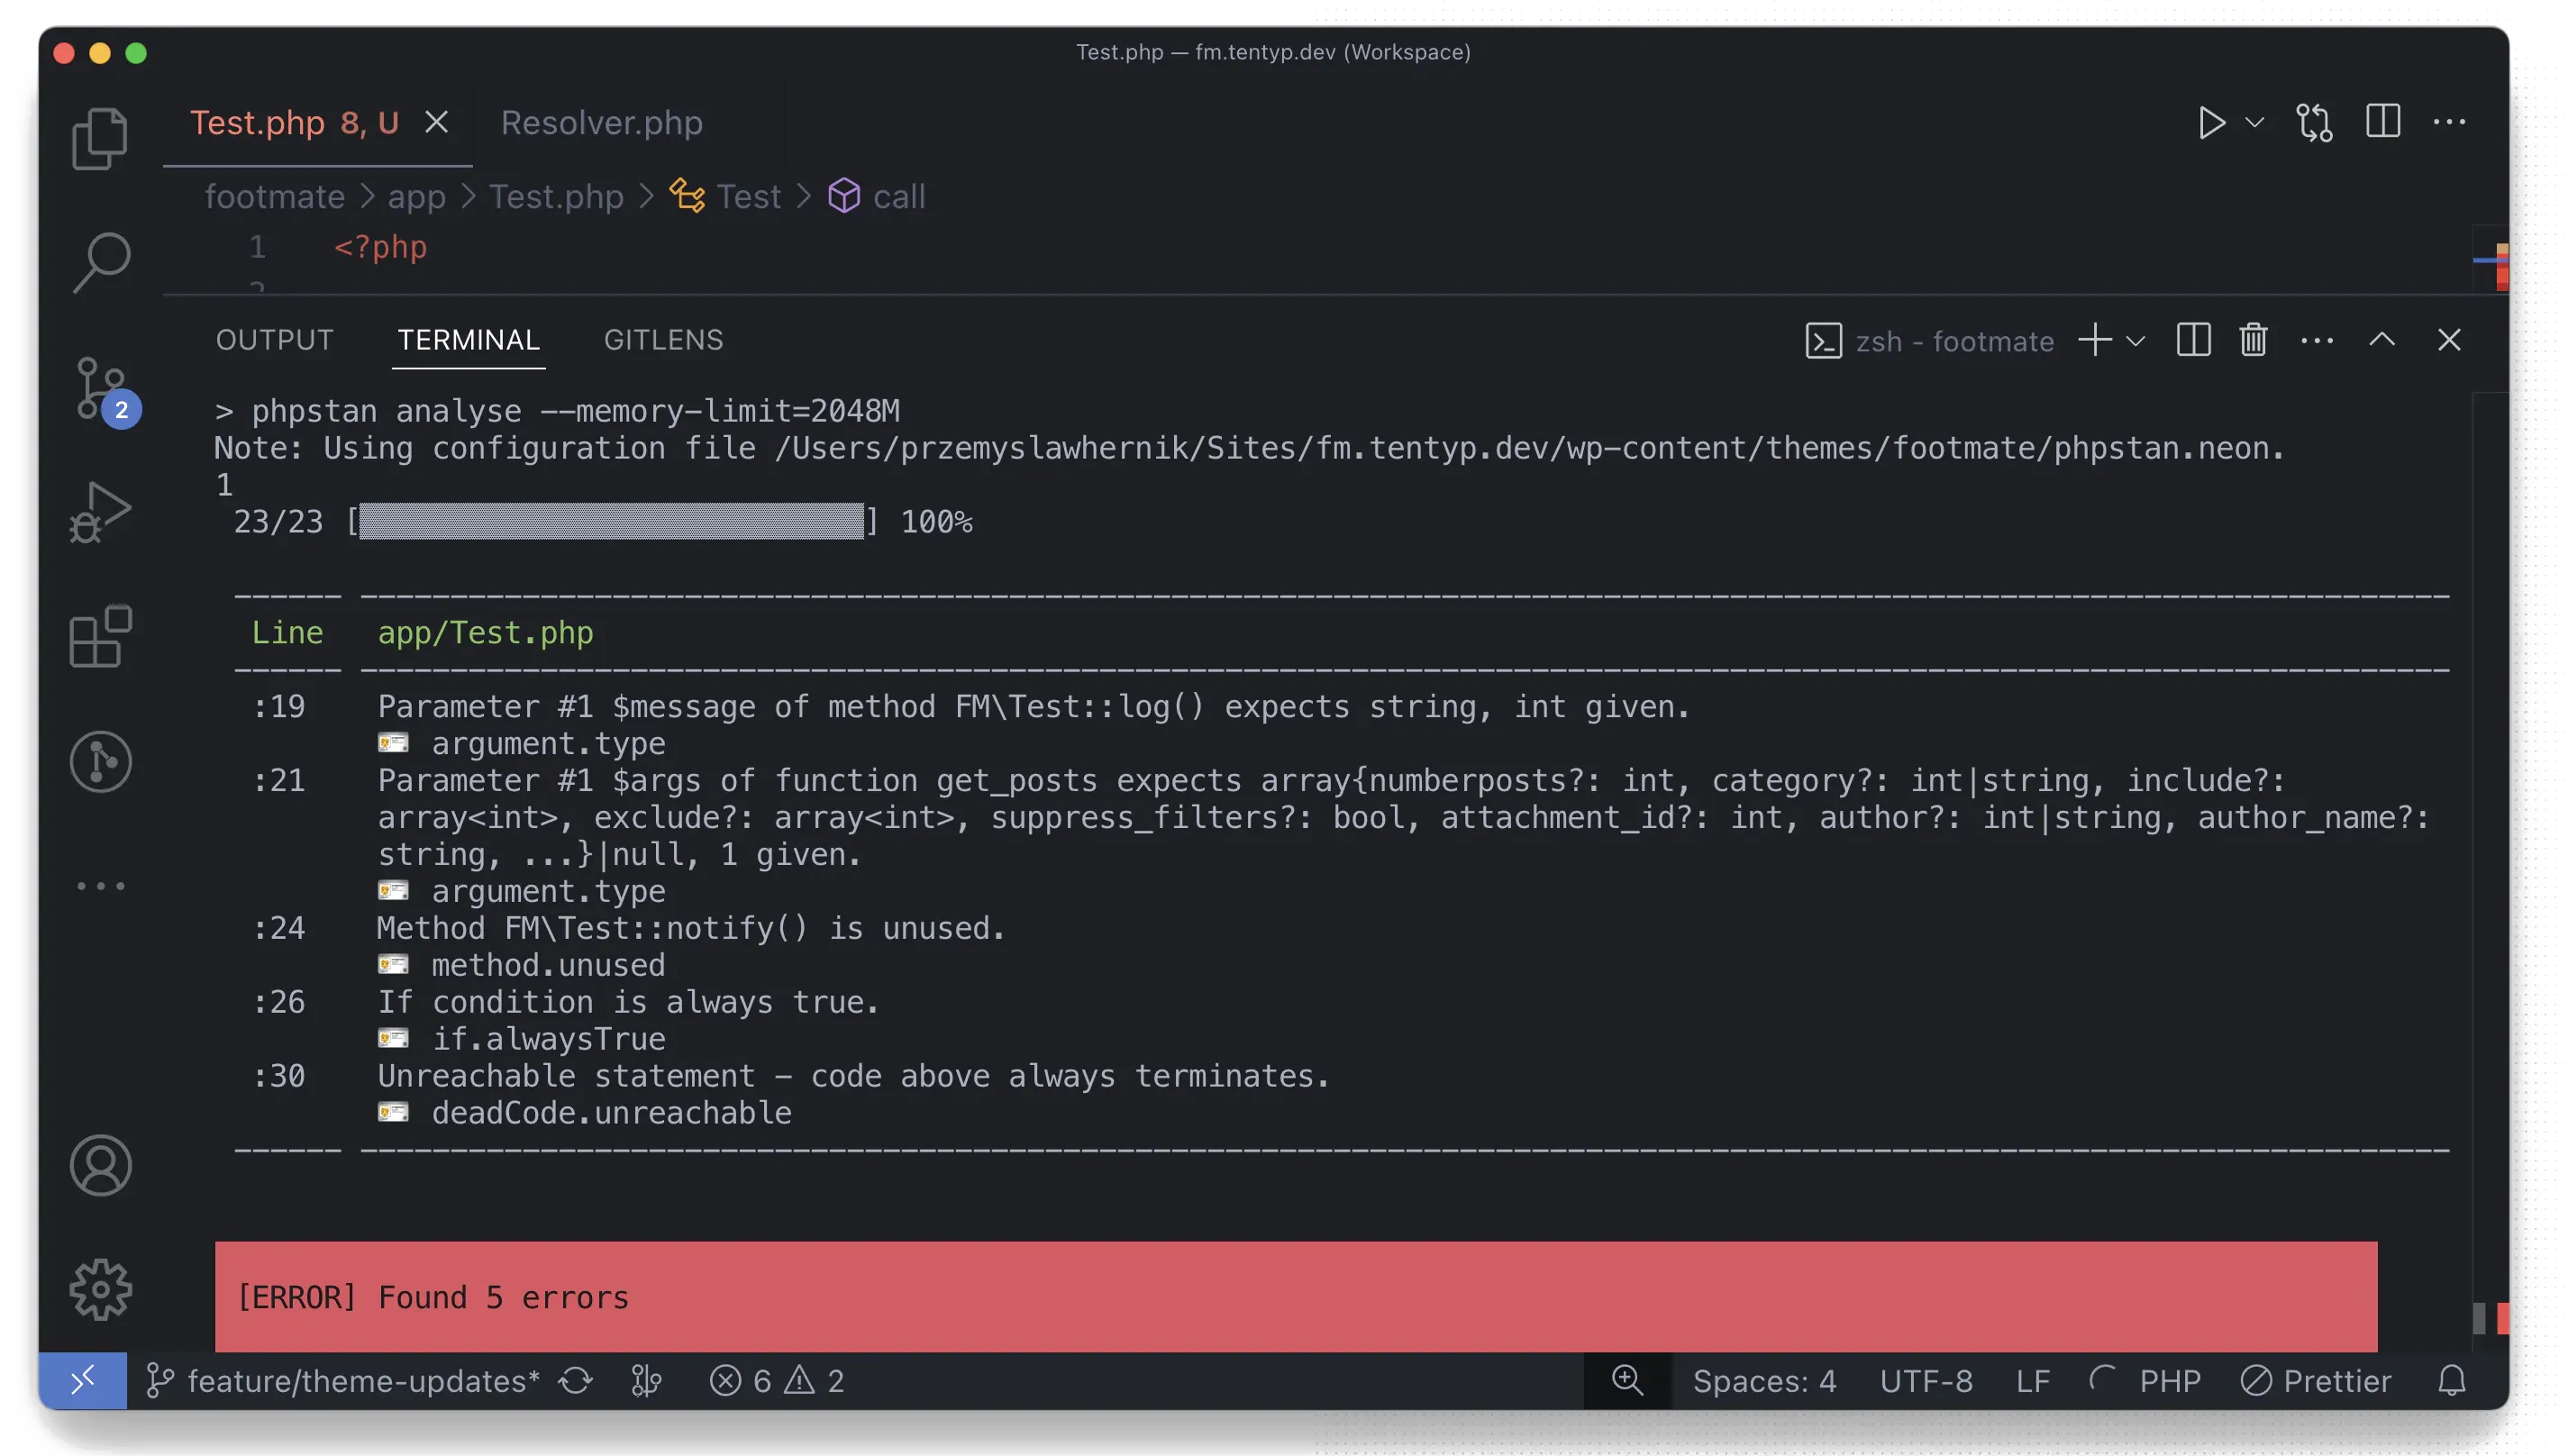The width and height of the screenshot is (2568, 1456).
Task: Select language mode PHP
Action: pyautogui.click(x=2169, y=1381)
